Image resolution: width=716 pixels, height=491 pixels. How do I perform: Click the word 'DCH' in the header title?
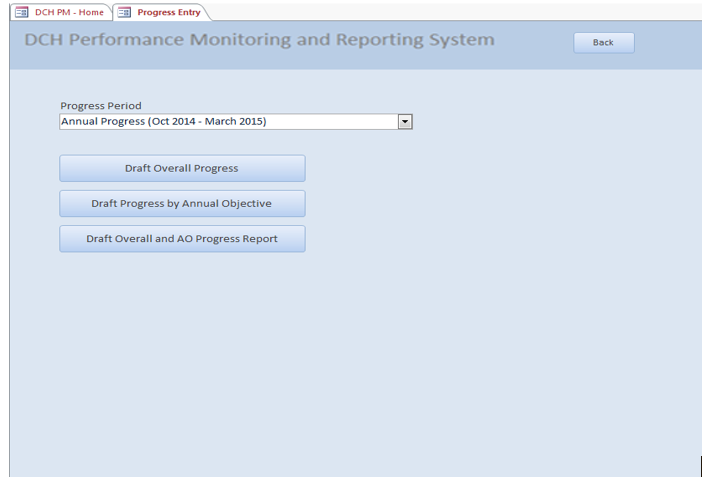click(x=44, y=41)
